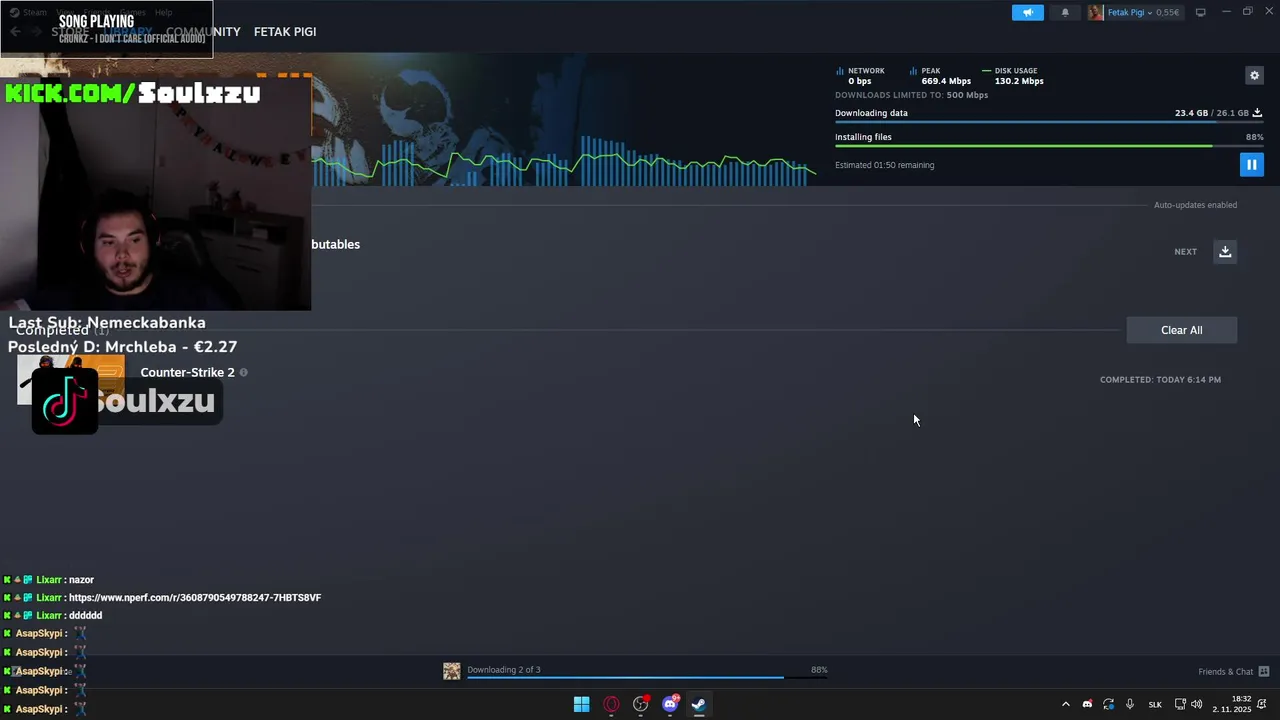Screen dimensions: 1280x720
Task: Click the microphone tray icon
Action: (1130, 704)
